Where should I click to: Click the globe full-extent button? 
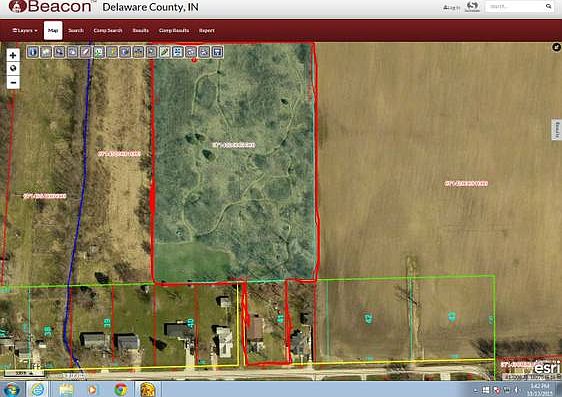point(13,68)
